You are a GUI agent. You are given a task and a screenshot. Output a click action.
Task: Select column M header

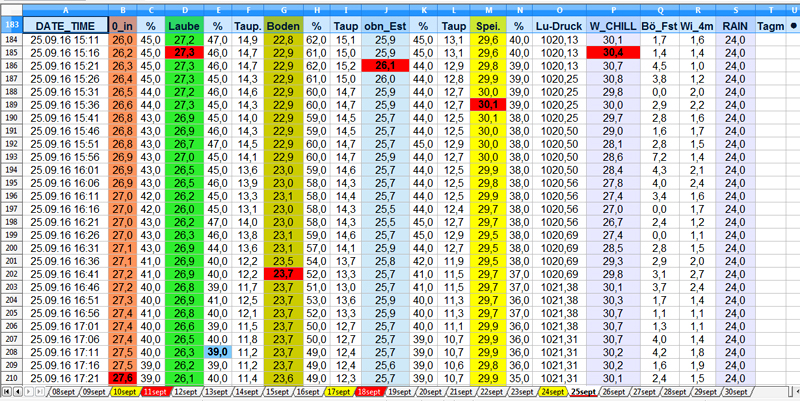(489, 10)
